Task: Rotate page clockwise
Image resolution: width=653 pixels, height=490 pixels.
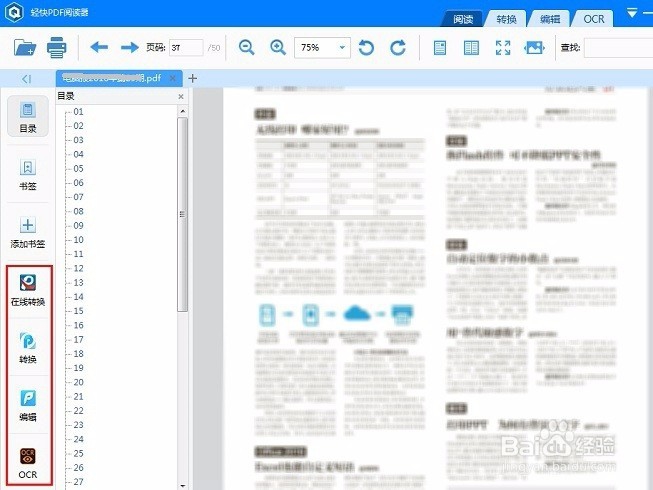Action: tap(398, 47)
